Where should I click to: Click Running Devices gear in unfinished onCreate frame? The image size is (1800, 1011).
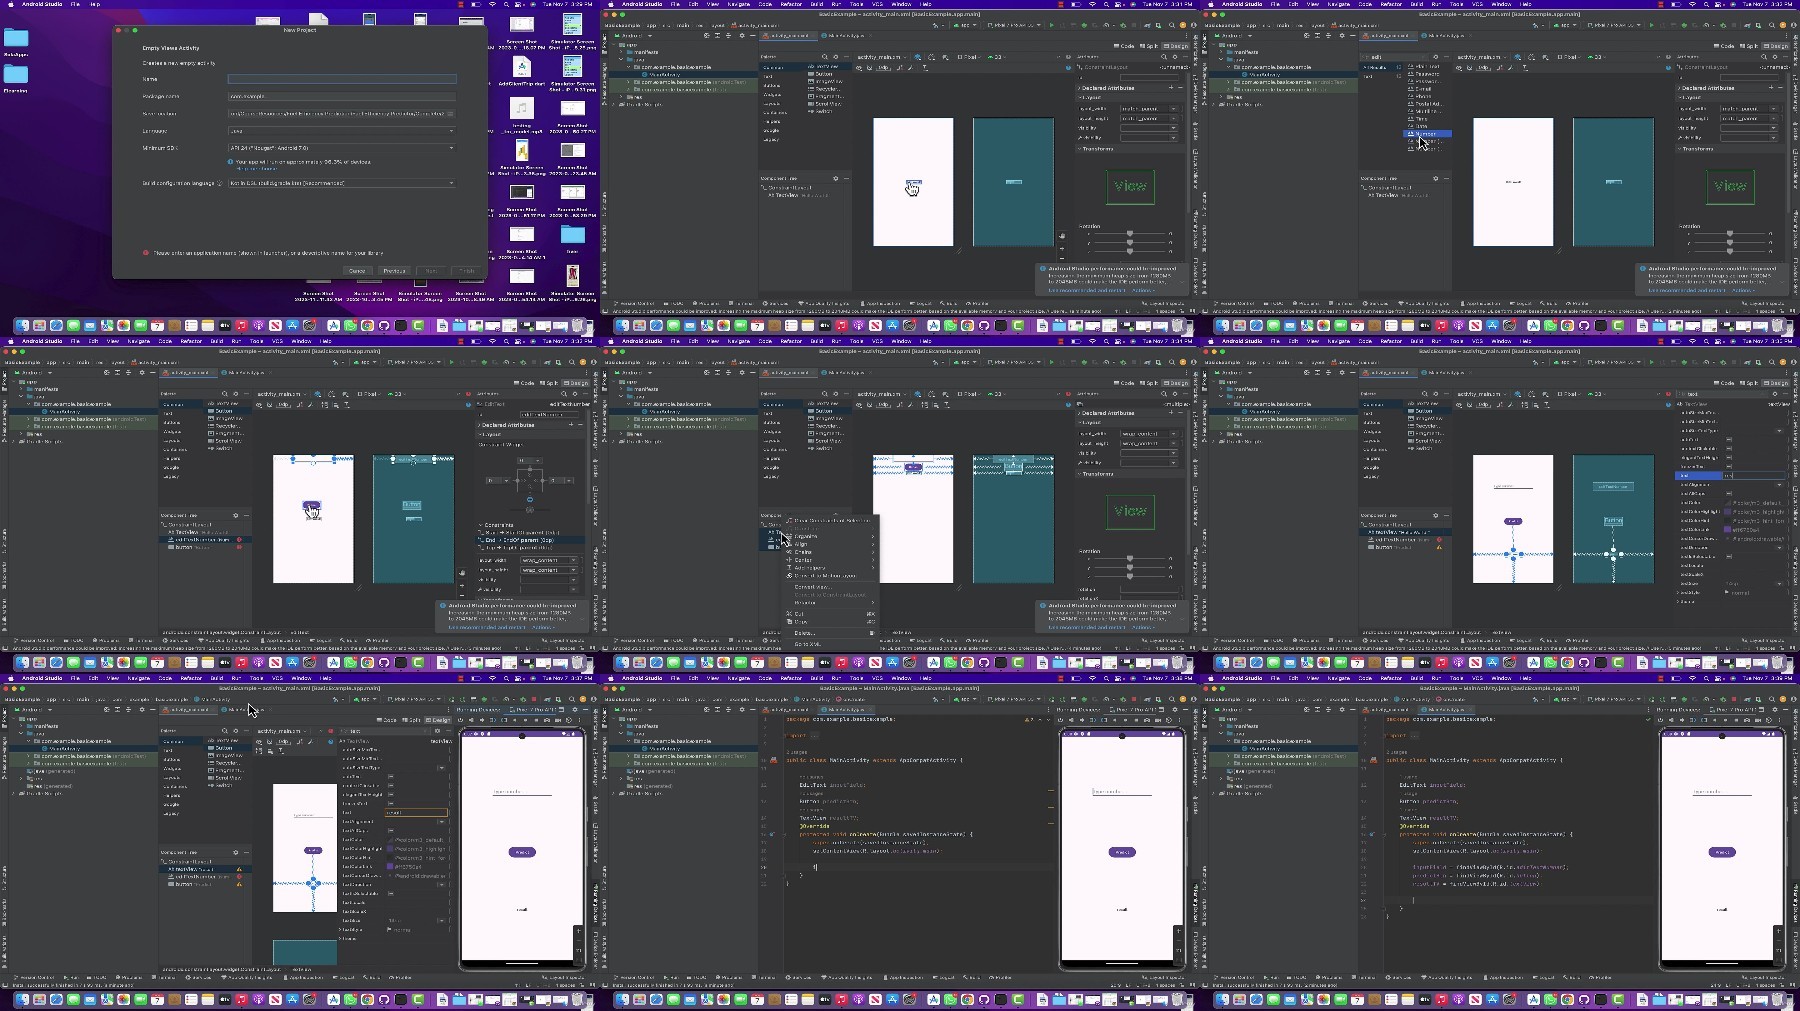1174,709
